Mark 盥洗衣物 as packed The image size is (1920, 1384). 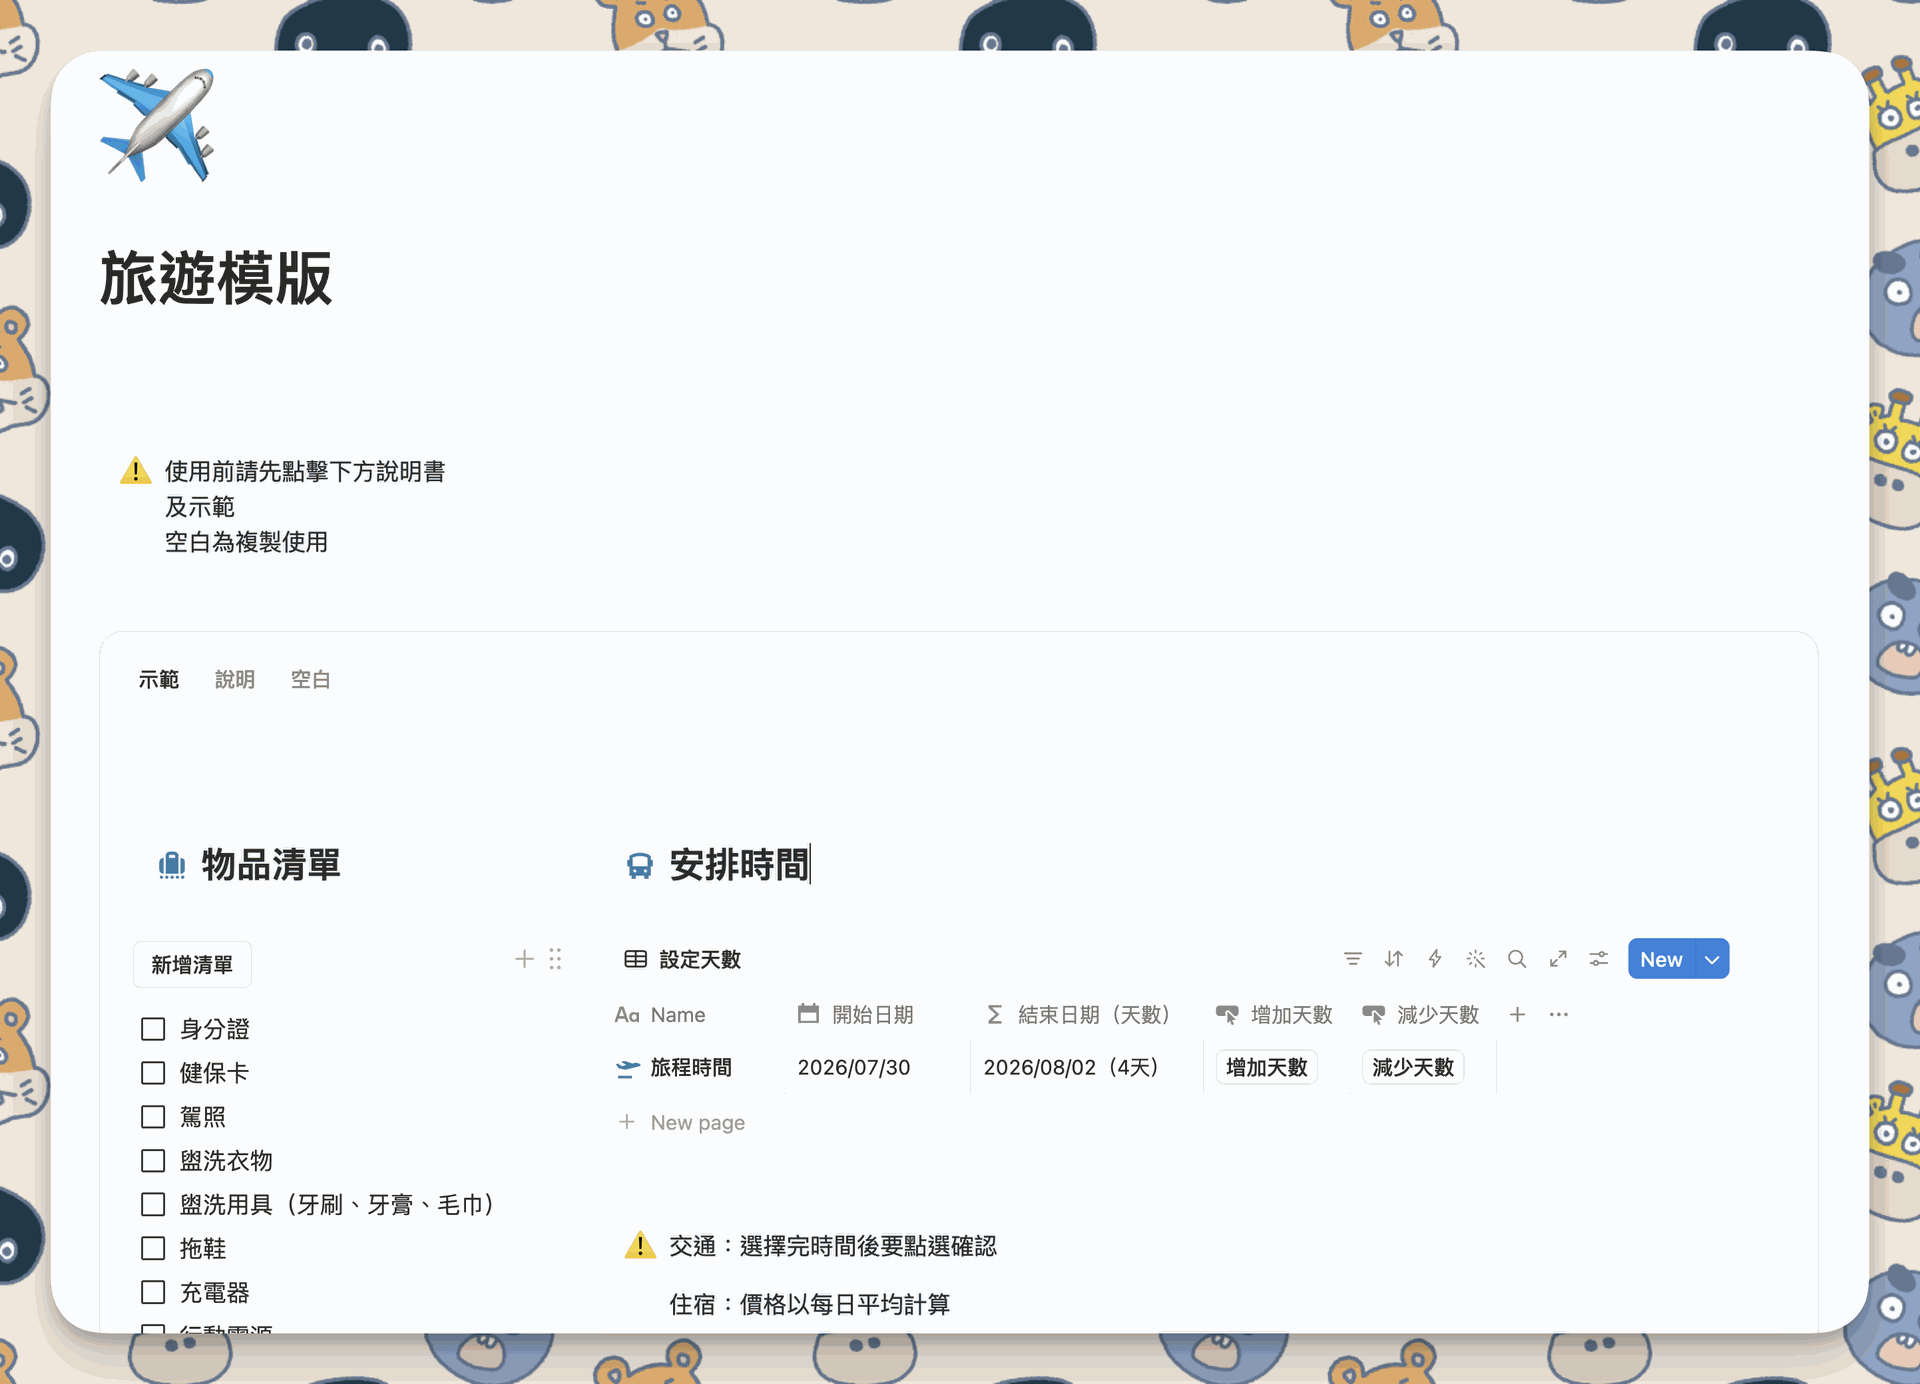[x=153, y=1161]
